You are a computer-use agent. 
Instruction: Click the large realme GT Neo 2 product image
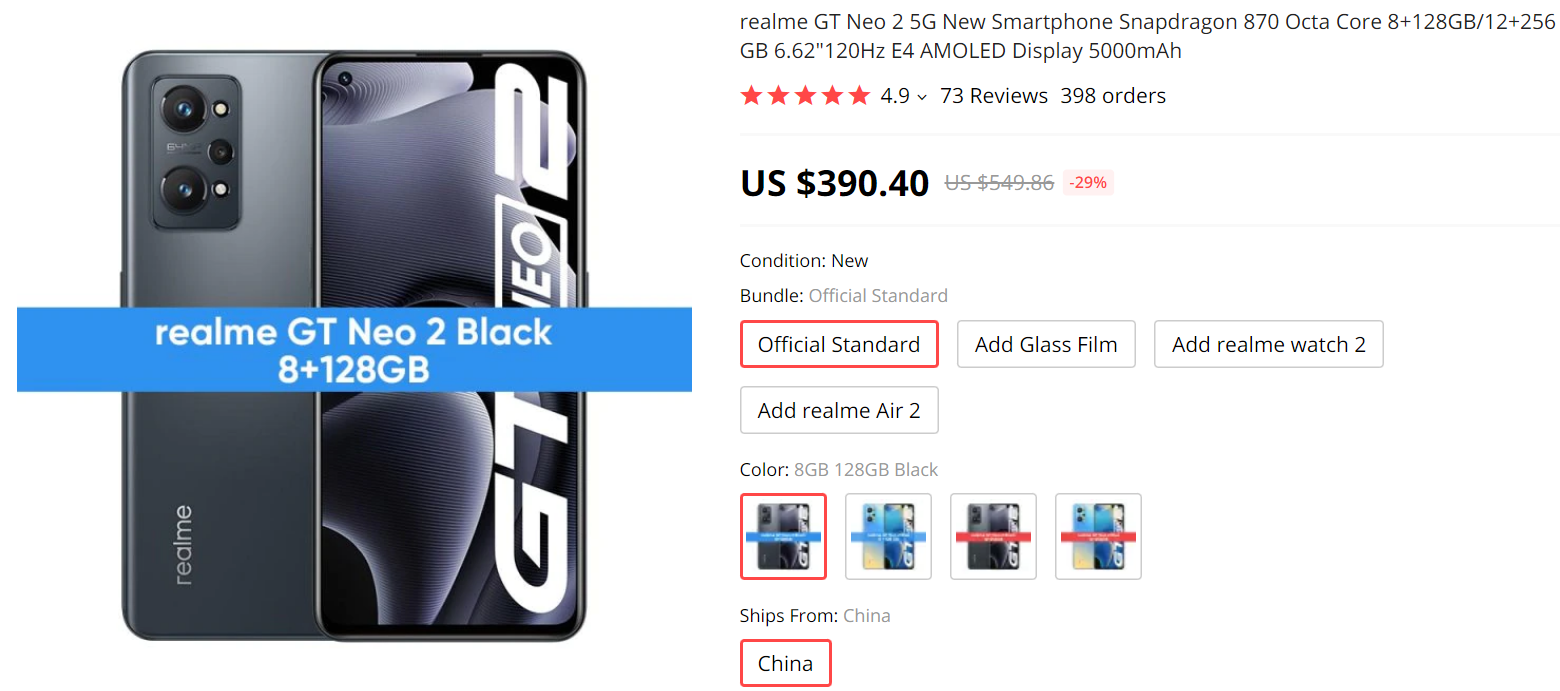click(x=354, y=346)
